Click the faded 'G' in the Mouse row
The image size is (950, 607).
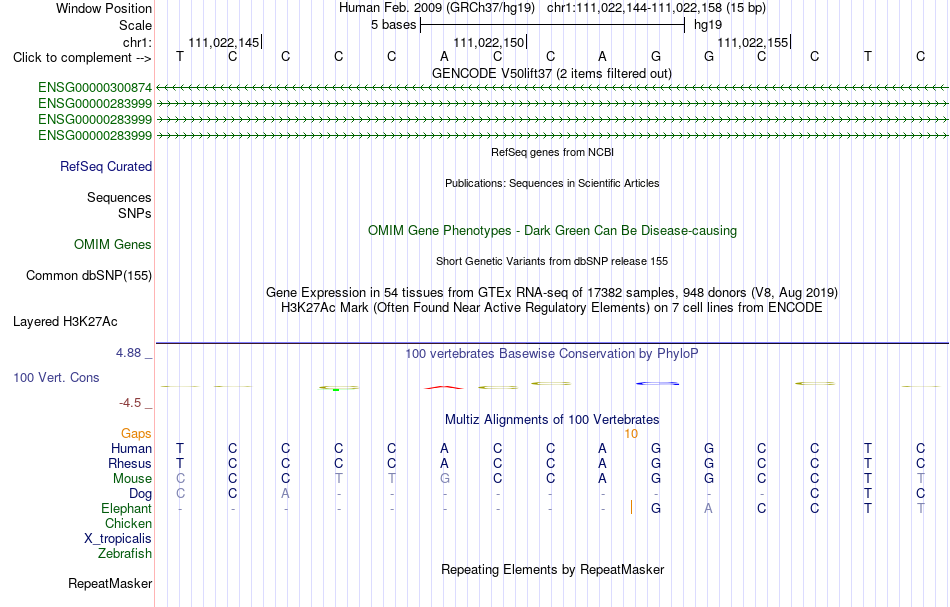pos(445,479)
